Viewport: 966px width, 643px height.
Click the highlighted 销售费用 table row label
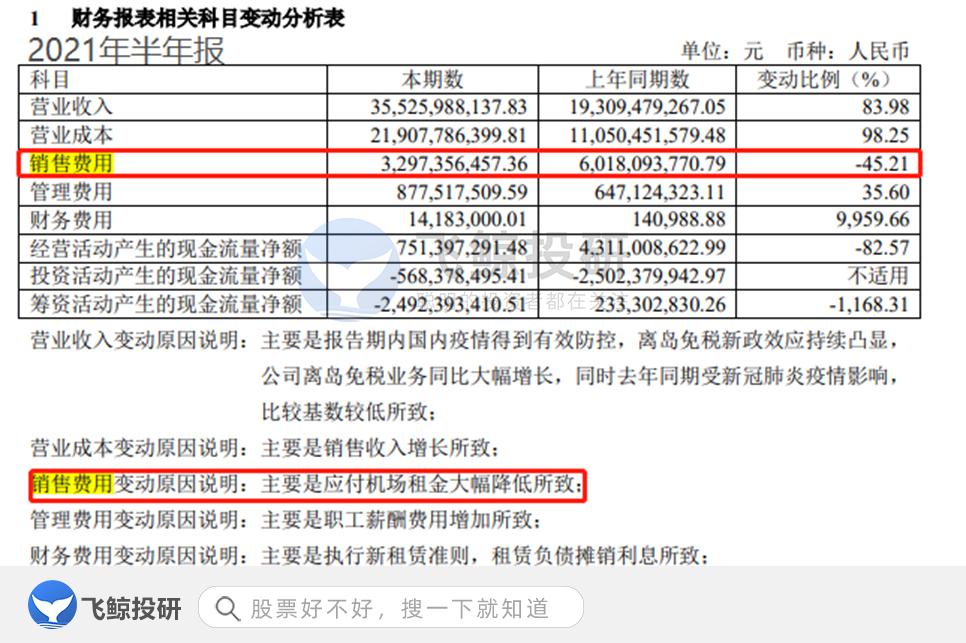pyautogui.click(x=71, y=163)
